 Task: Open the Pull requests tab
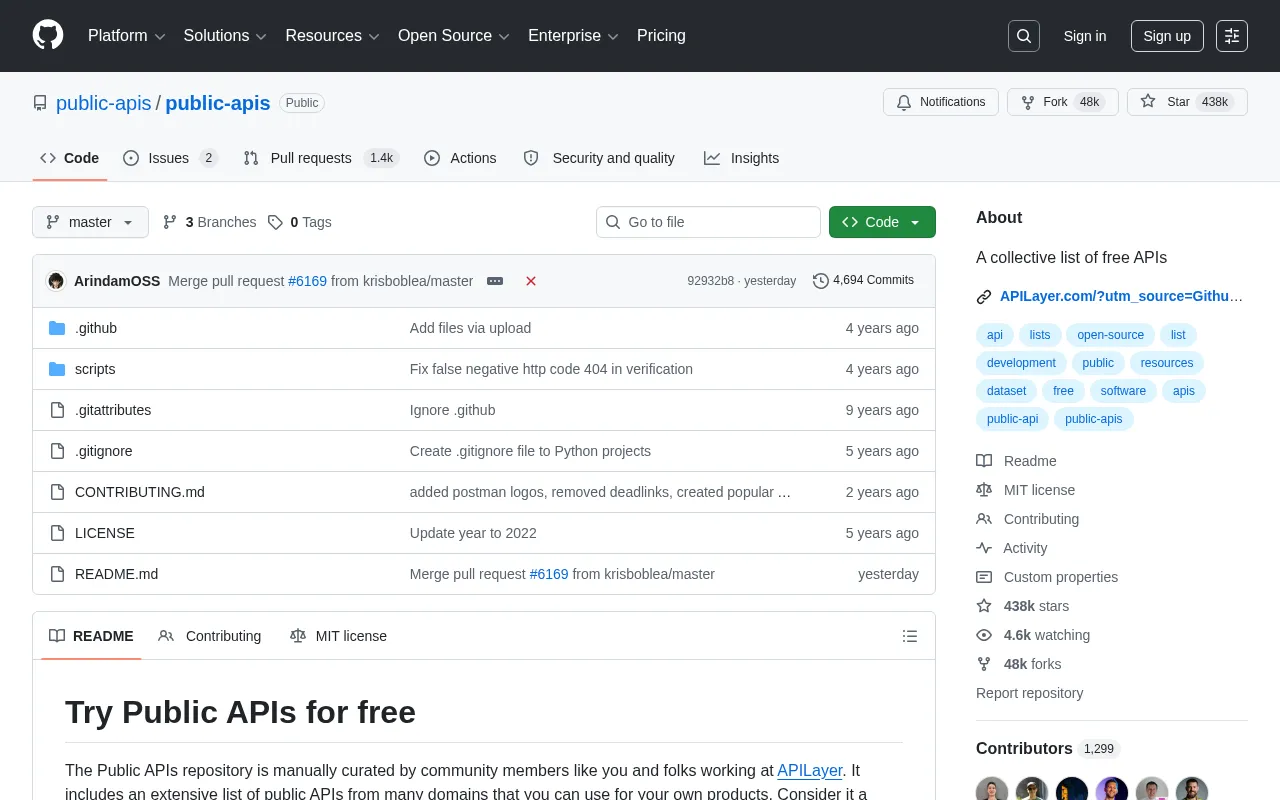click(x=321, y=158)
